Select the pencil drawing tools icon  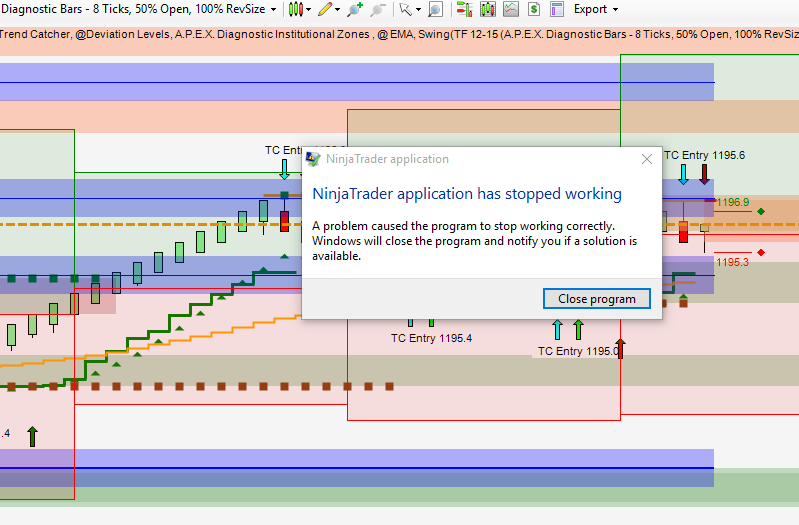click(325, 9)
